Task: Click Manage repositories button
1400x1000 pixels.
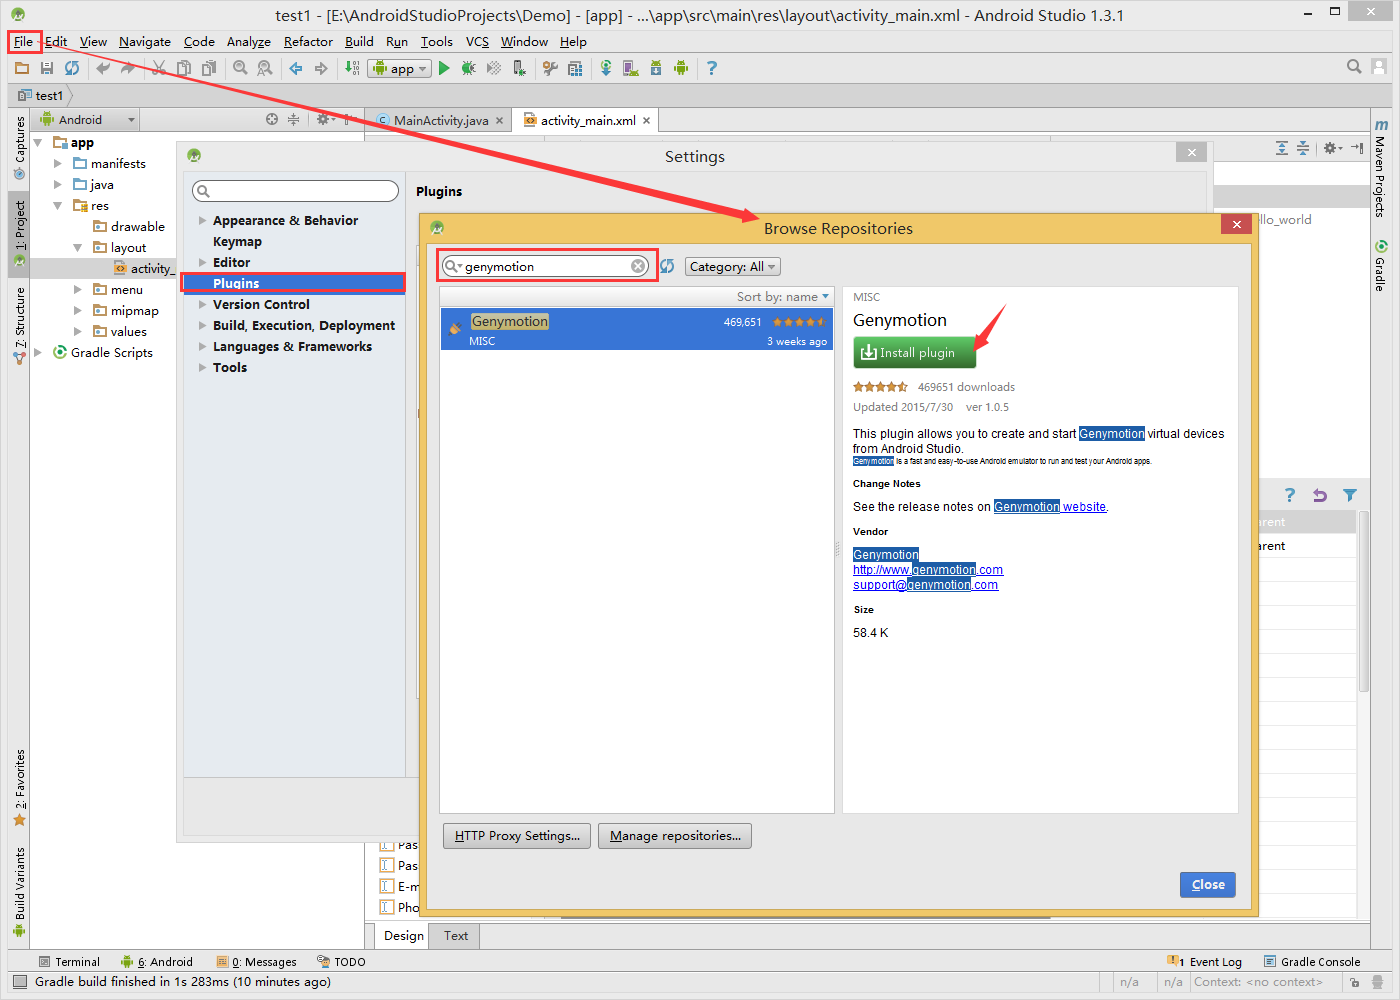Action: [675, 836]
